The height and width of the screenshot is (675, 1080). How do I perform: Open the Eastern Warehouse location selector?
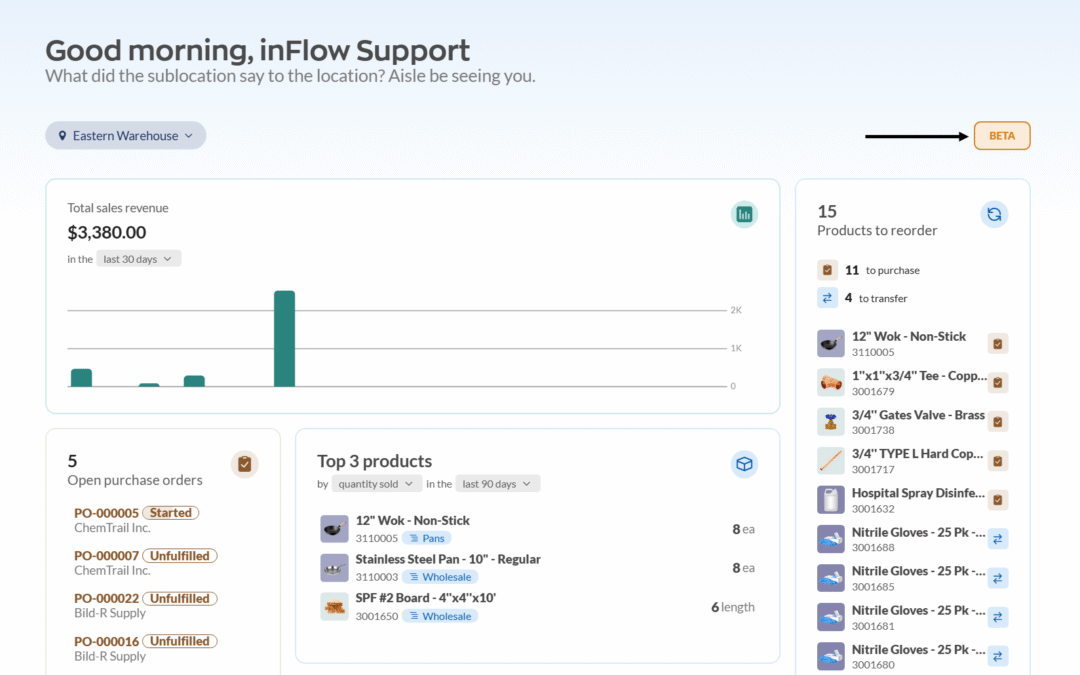(x=125, y=135)
